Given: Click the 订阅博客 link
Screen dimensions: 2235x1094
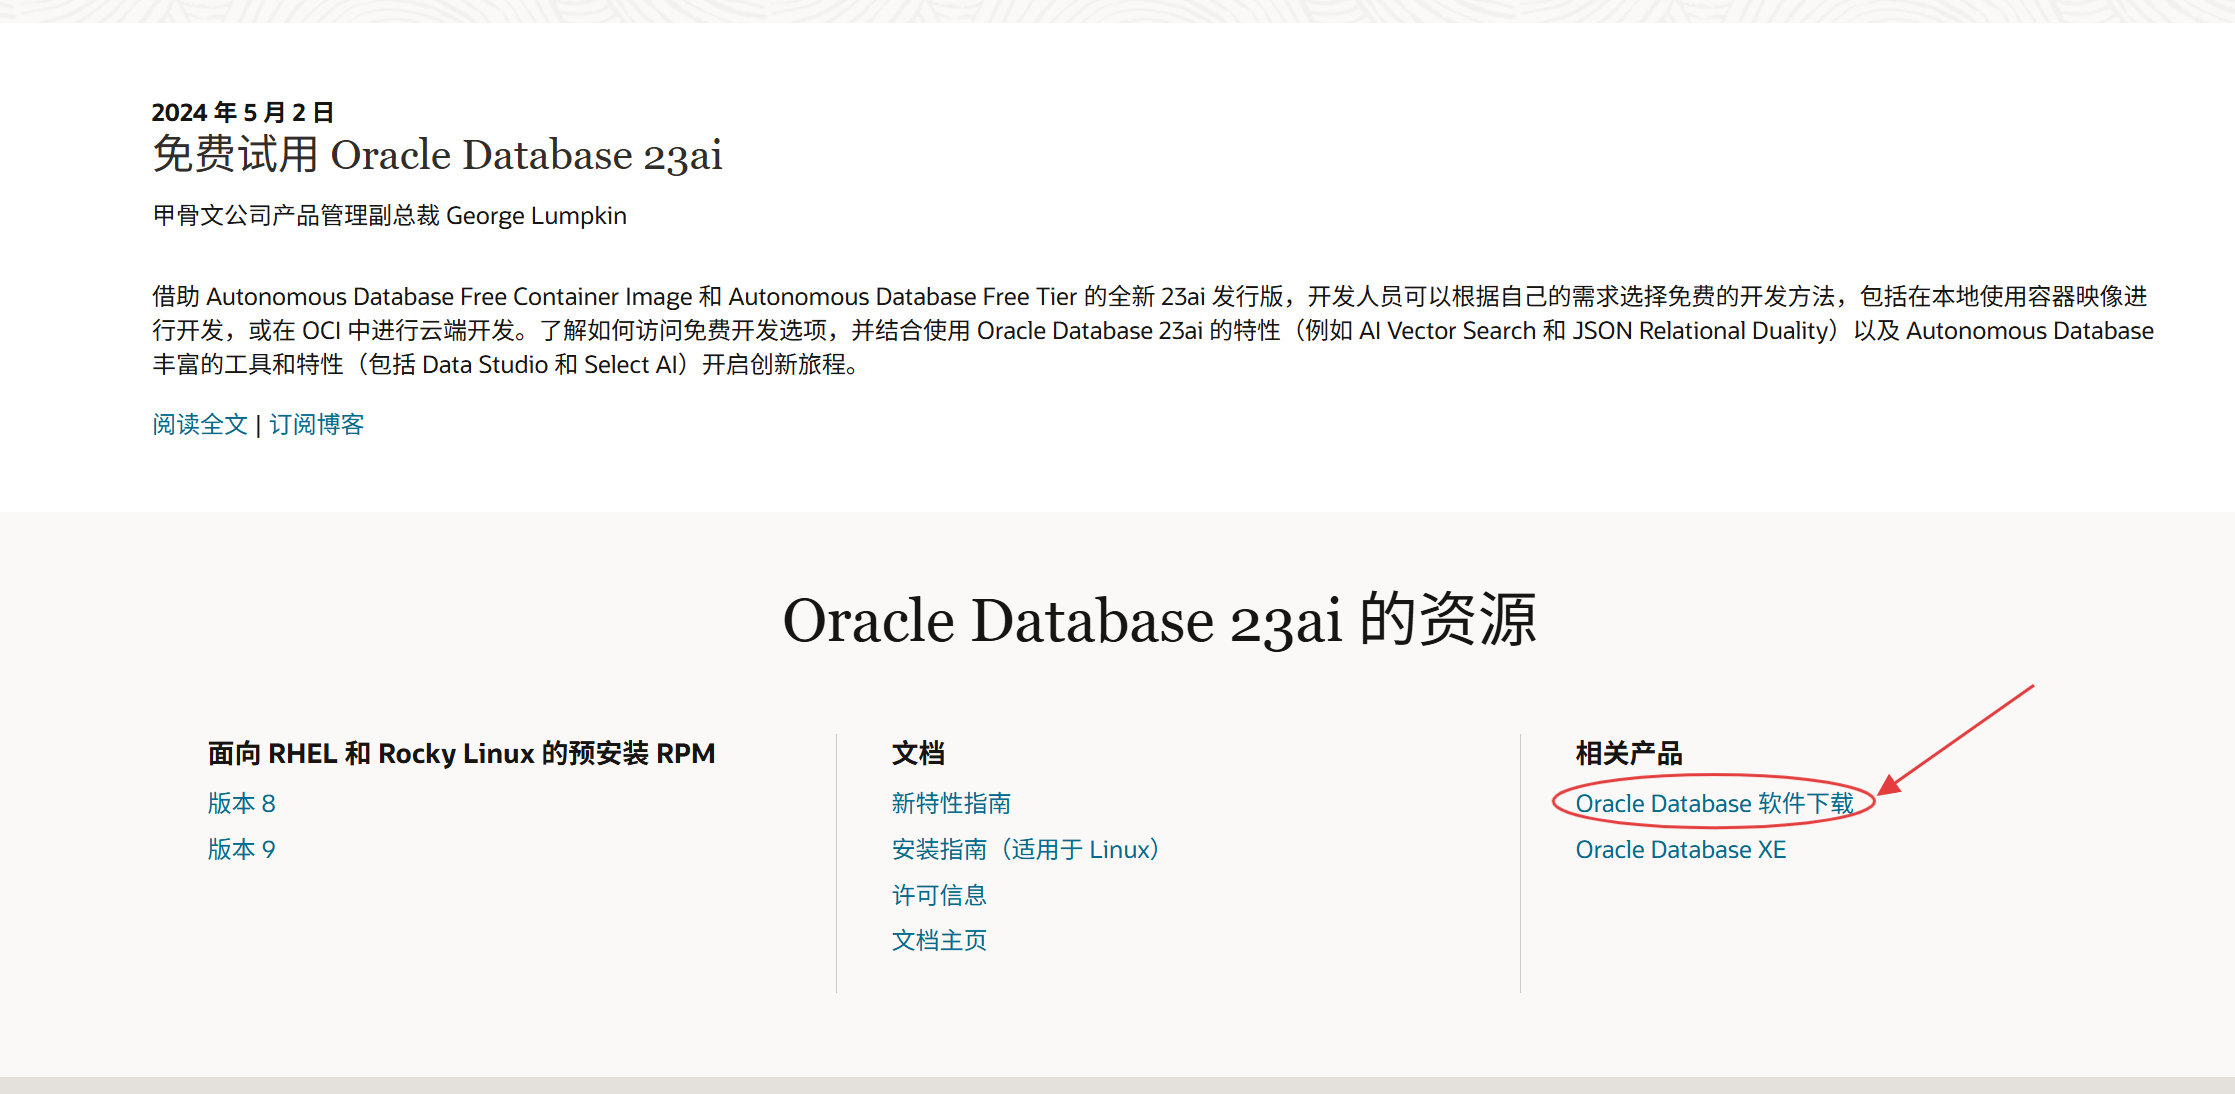Looking at the screenshot, I should click(316, 424).
